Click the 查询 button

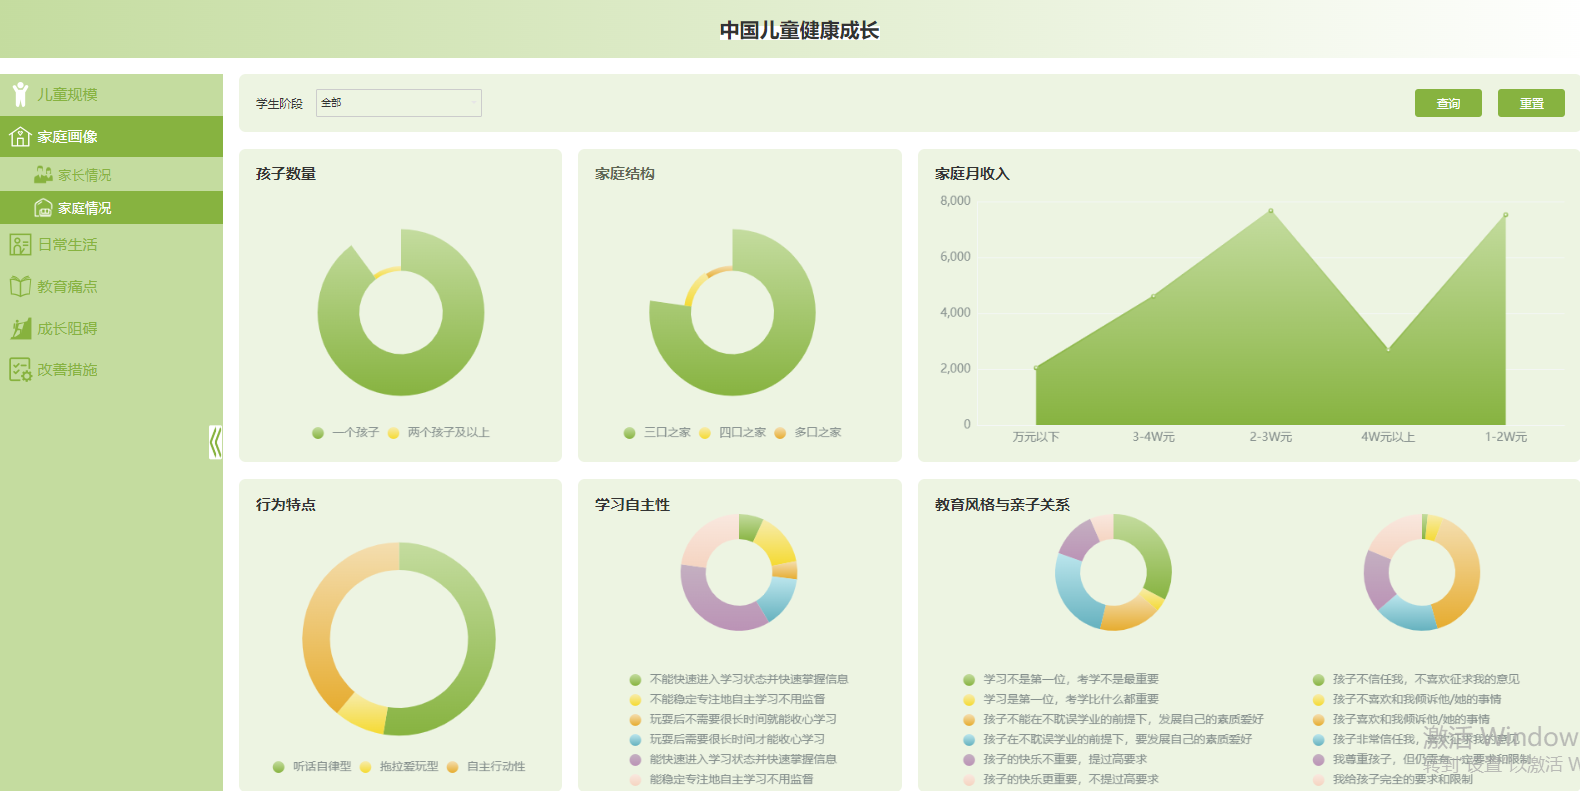click(x=1448, y=103)
